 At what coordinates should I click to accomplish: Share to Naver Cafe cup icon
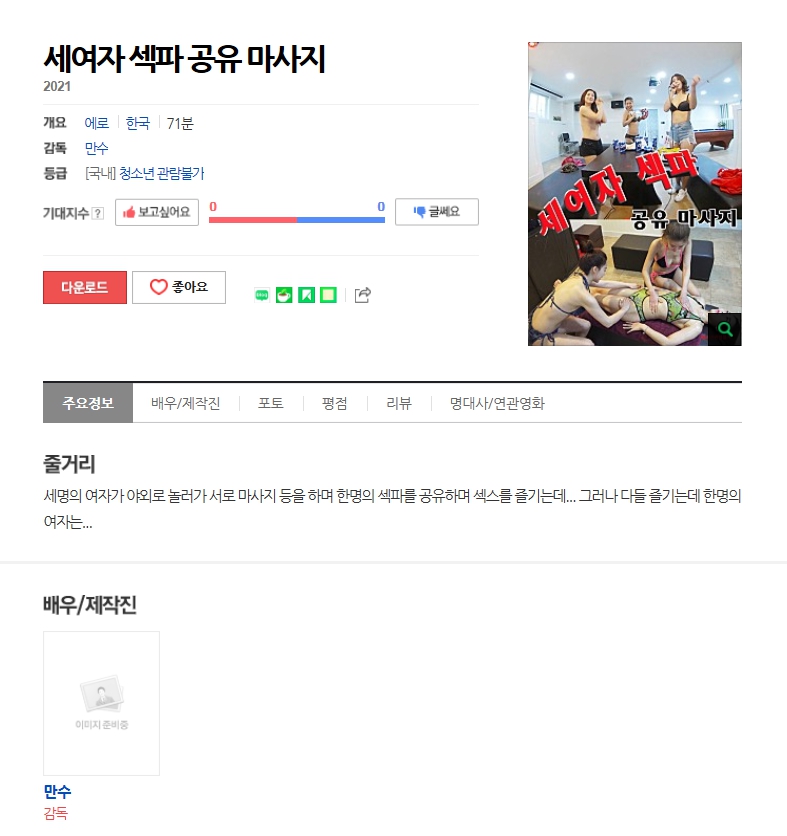point(284,295)
